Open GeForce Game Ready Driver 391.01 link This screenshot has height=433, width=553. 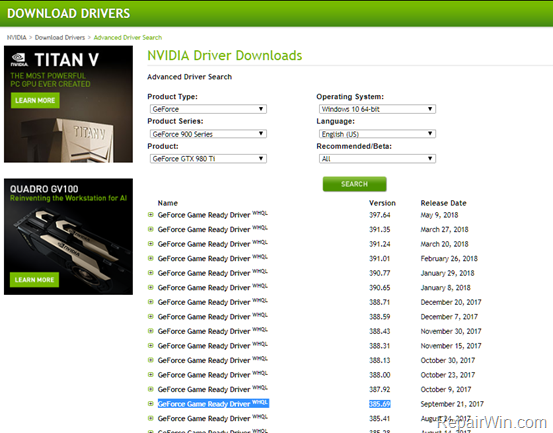pyautogui.click(x=212, y=258)
